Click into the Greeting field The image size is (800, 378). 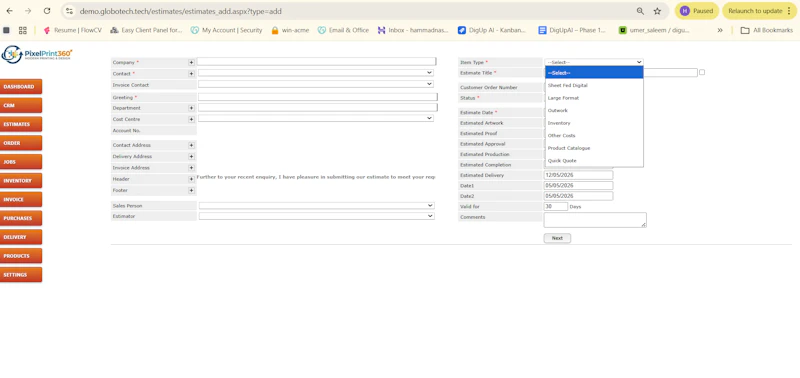pyautogui.click(x=318, y=97)
